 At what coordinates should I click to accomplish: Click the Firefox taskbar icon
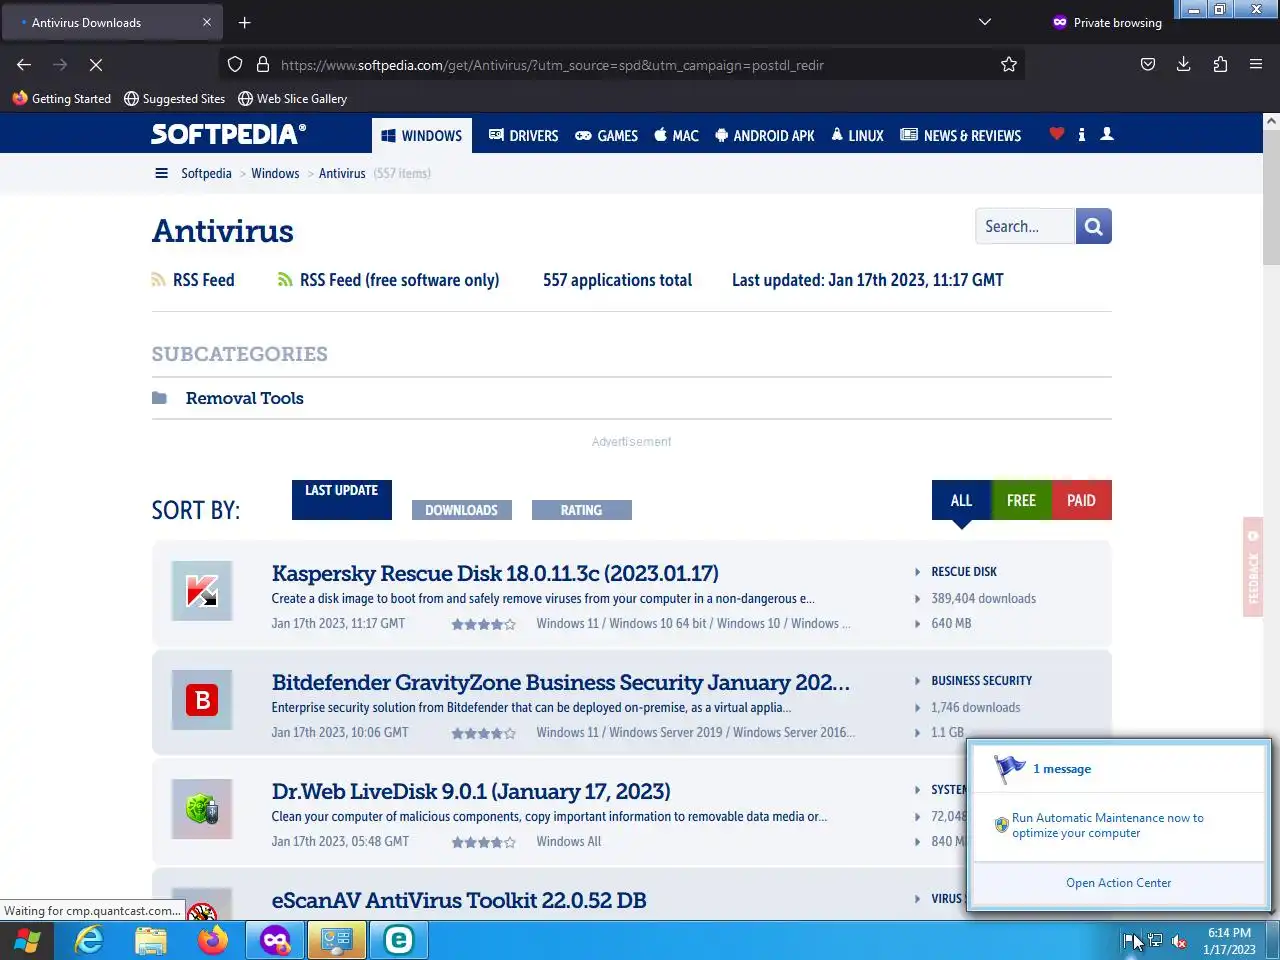(213, 940)
